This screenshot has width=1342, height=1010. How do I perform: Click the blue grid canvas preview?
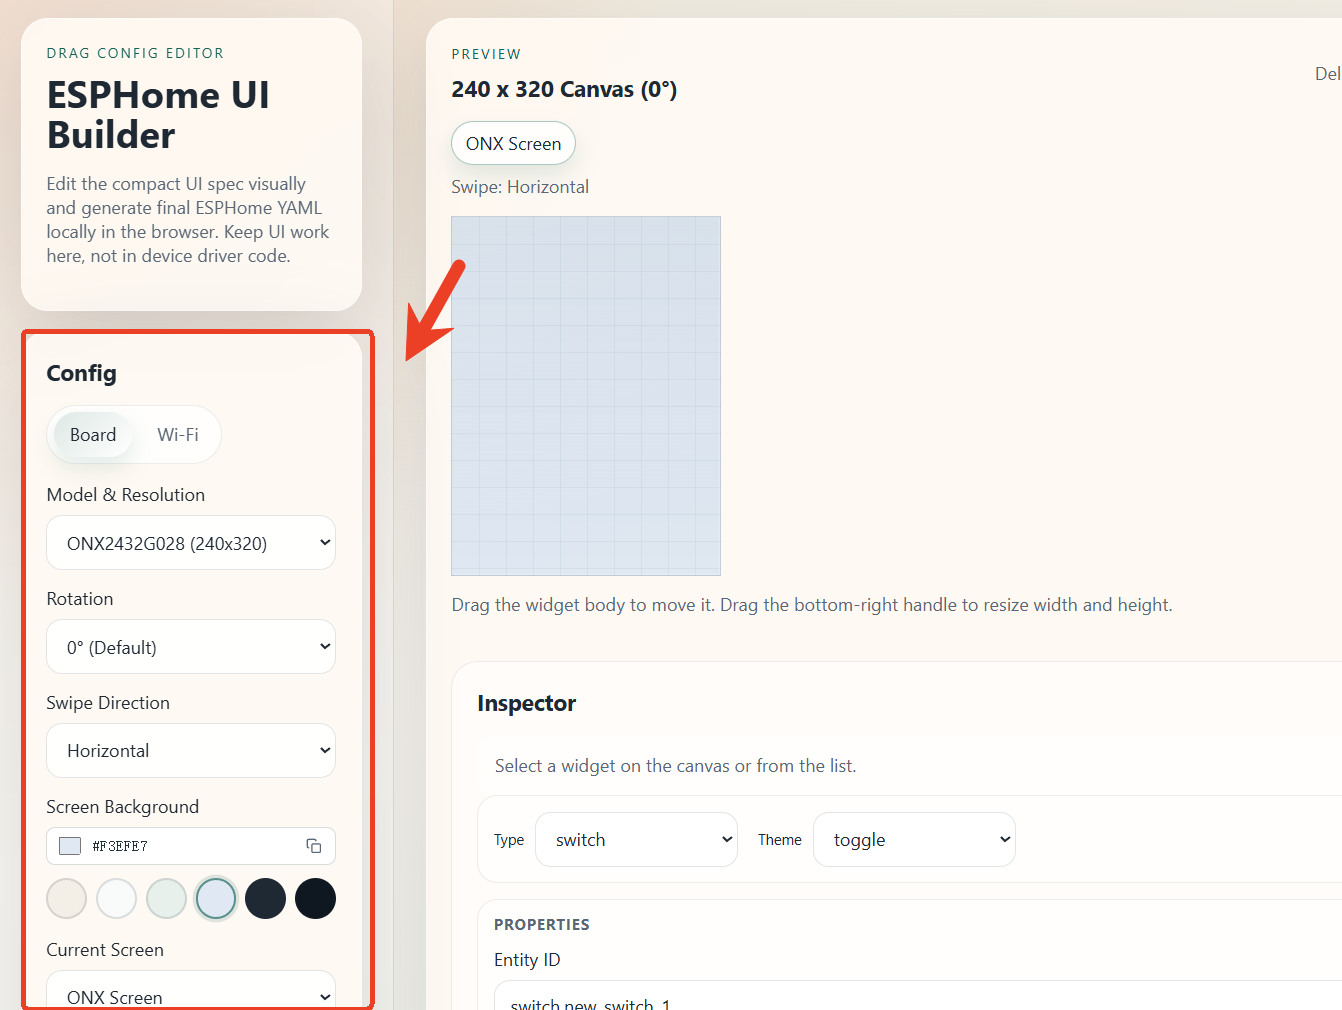pyautogui.click(x=586, y=396)
